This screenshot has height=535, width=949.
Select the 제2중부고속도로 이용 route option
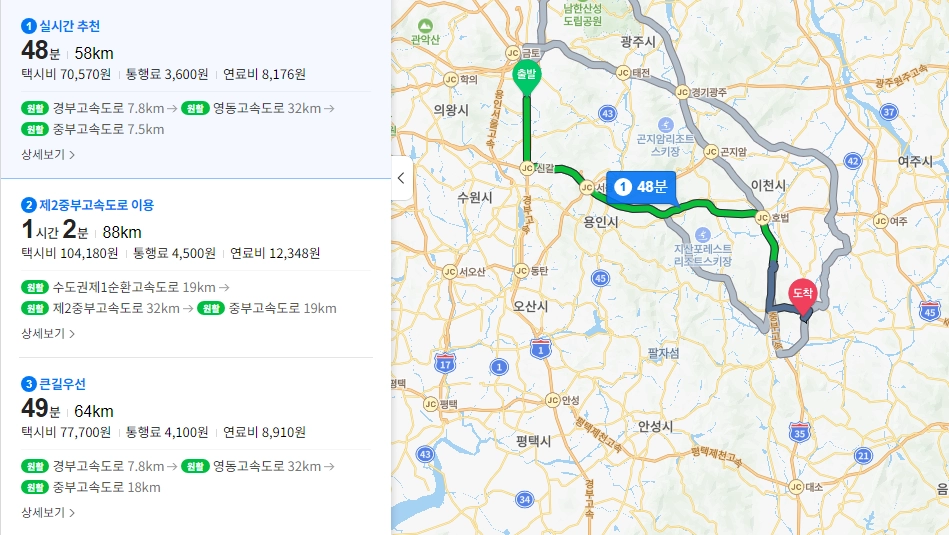tap(195, 268)
